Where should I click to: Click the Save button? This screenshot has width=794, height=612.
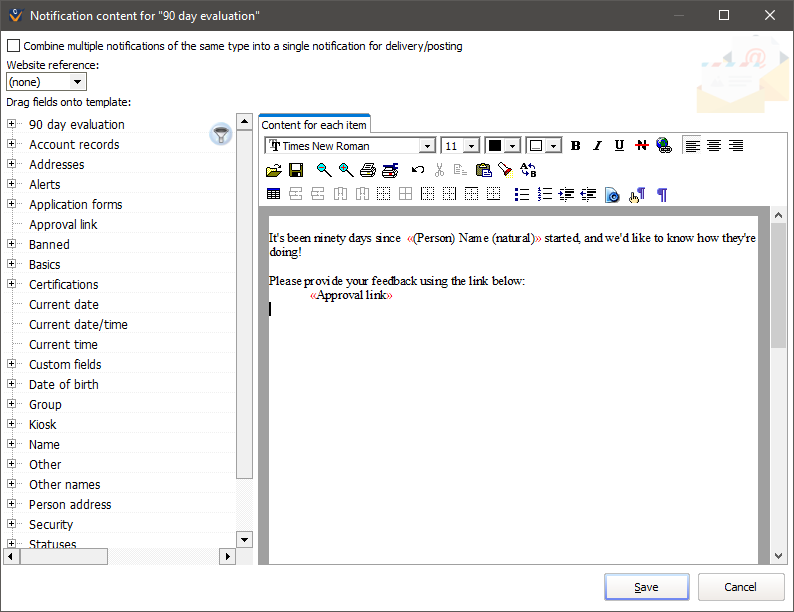pos(646,587)
